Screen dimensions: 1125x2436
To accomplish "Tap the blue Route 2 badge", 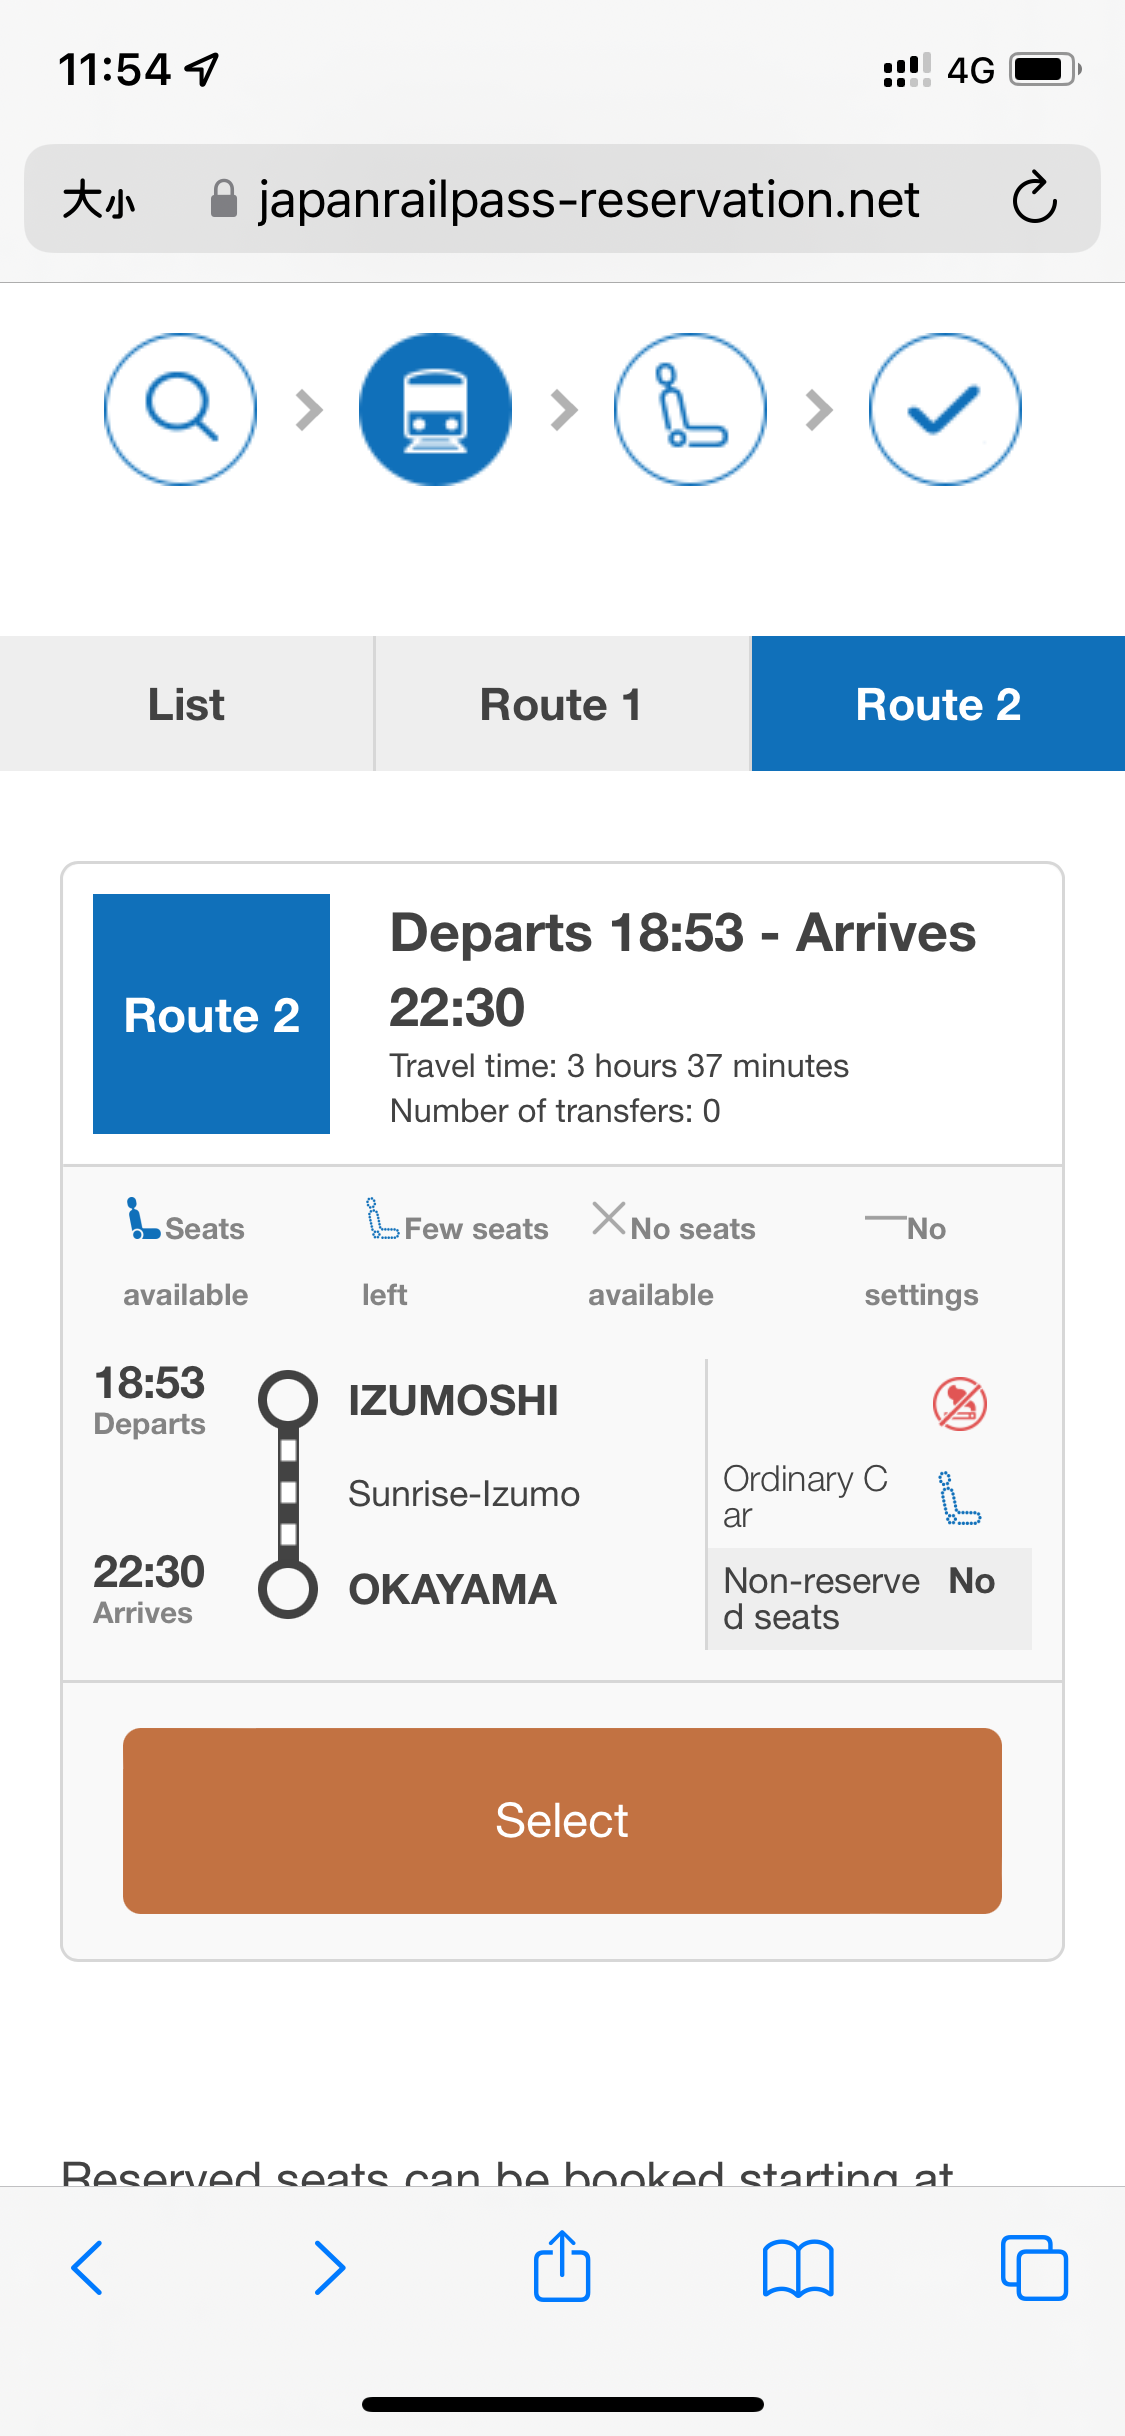I will [211, 1014].
